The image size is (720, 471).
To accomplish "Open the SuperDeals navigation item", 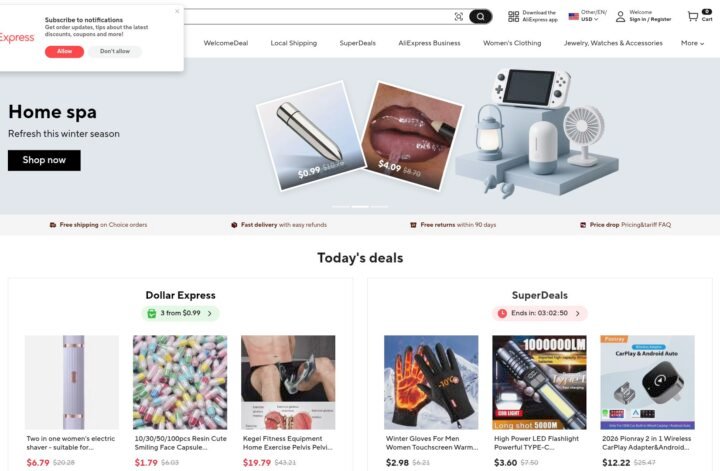I will (x=357, y=43).
